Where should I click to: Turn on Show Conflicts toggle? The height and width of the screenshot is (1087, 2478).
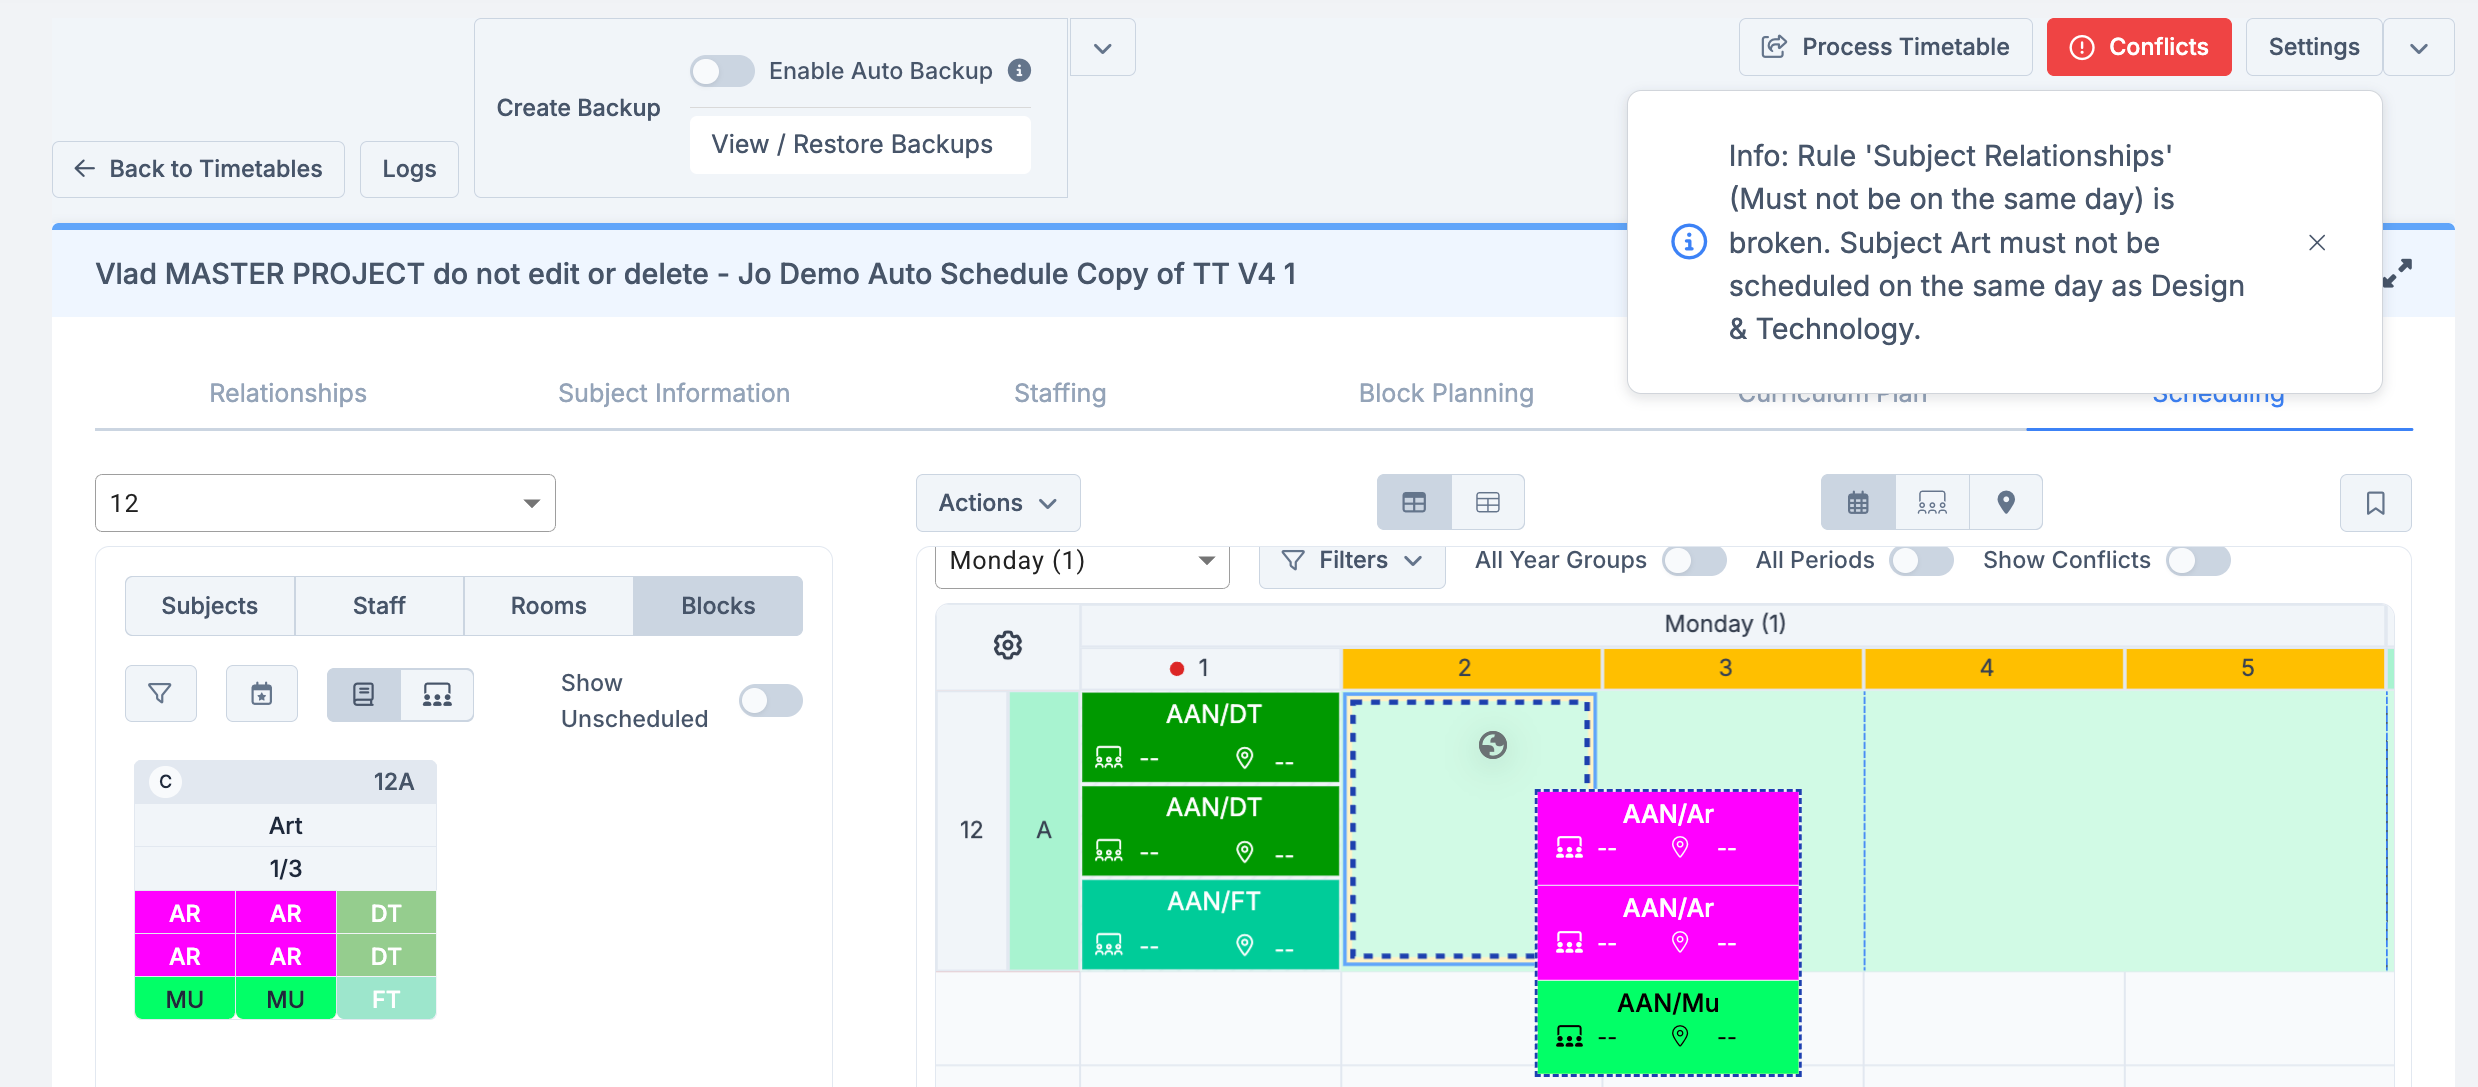click(2197, 560)
